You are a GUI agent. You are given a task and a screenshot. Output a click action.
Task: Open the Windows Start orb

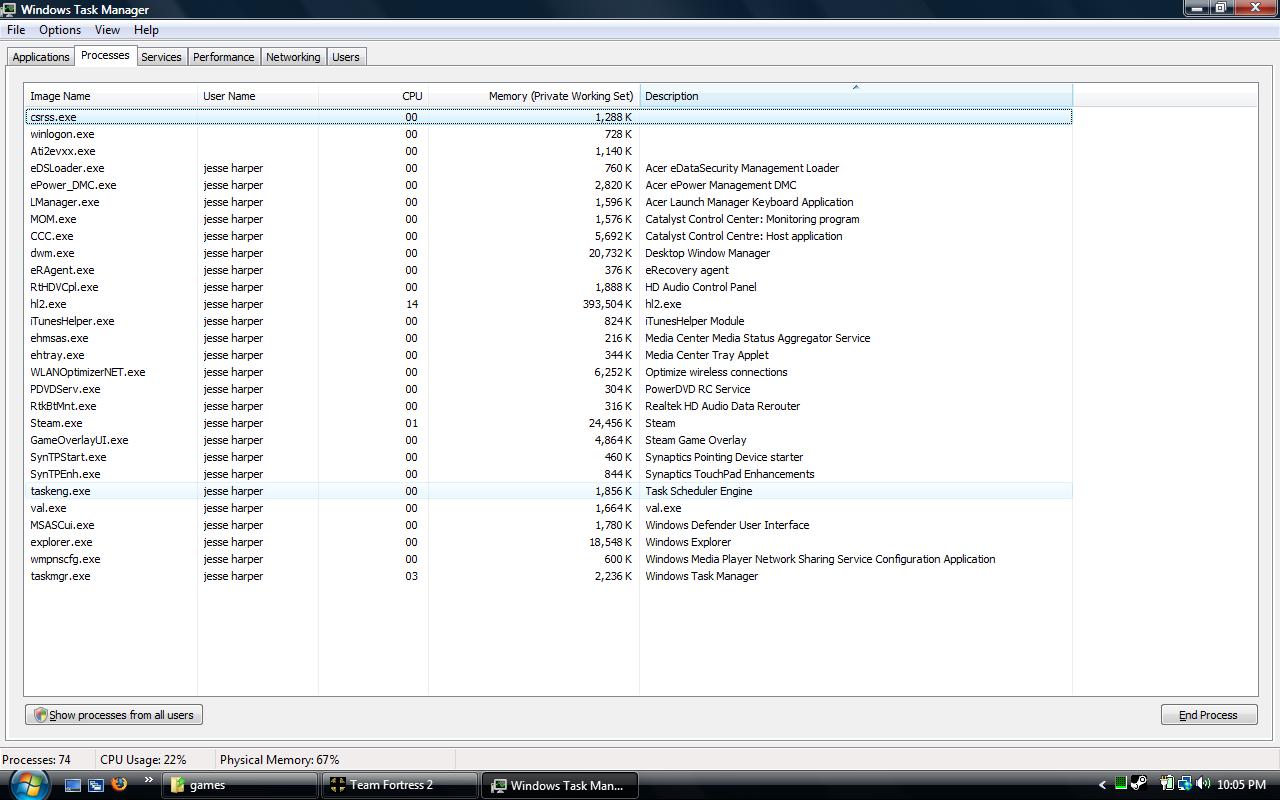click(27, 783)
